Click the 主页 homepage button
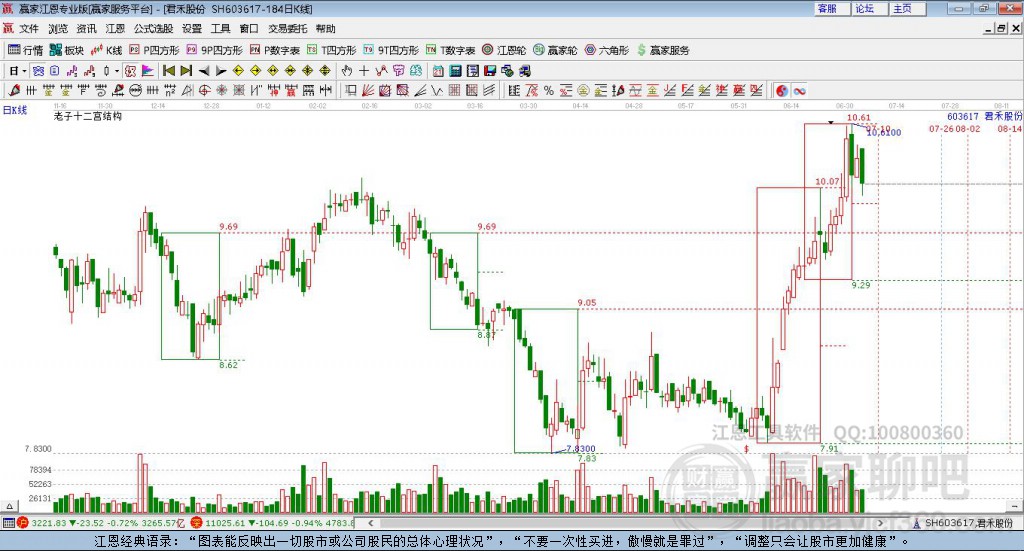Image resolution: width=1024 pixels, height=551 pixels. click(908, 8)
